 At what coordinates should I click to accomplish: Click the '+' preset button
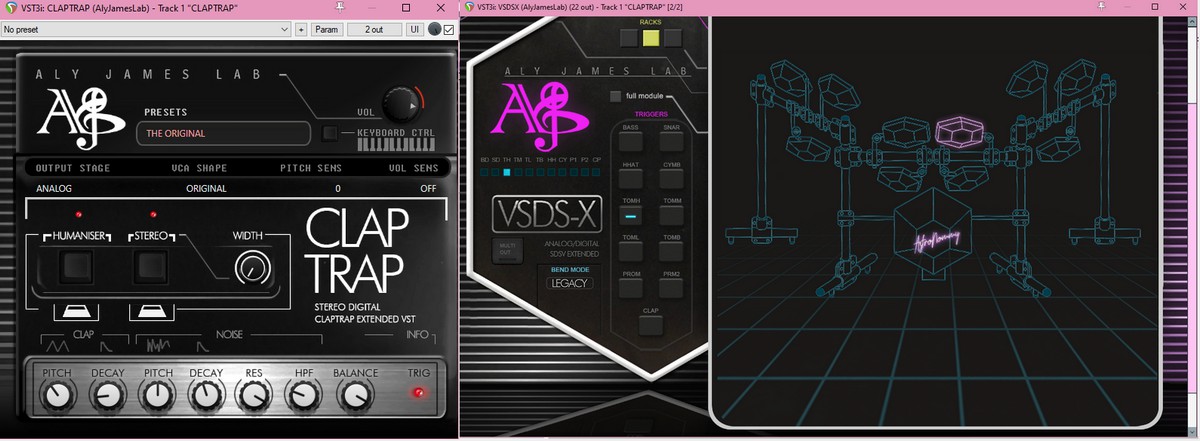[x=301, y=30]
